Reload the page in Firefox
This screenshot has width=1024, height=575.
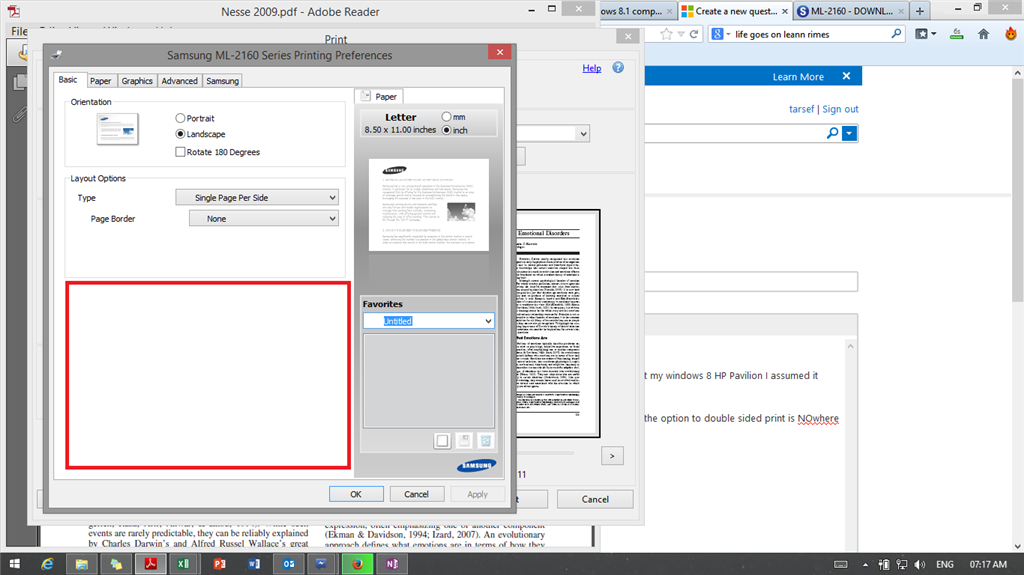pyautogui.click(x=694, y=34)
